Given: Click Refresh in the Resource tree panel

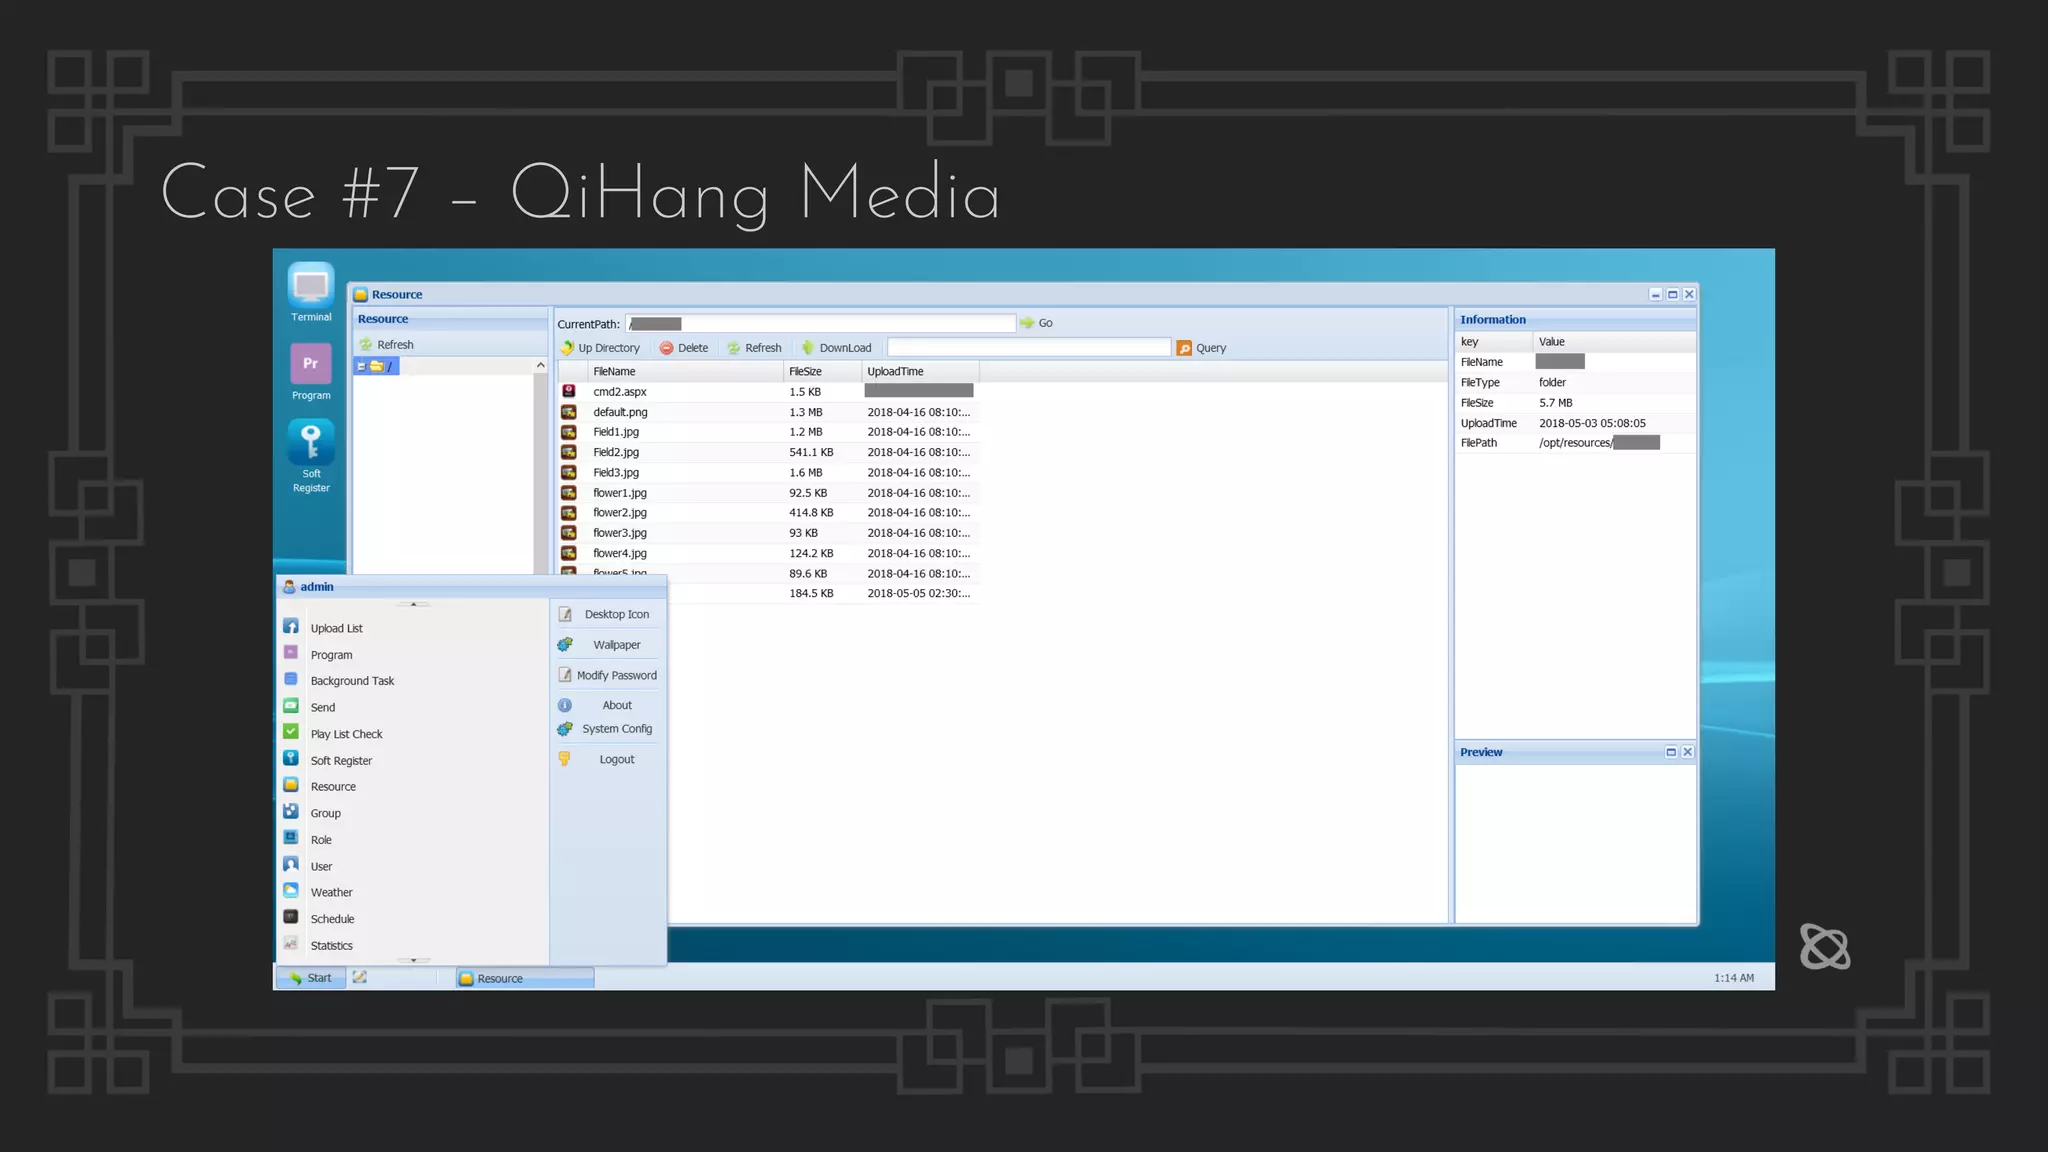Looking at the screenshot, I should 387,345.
